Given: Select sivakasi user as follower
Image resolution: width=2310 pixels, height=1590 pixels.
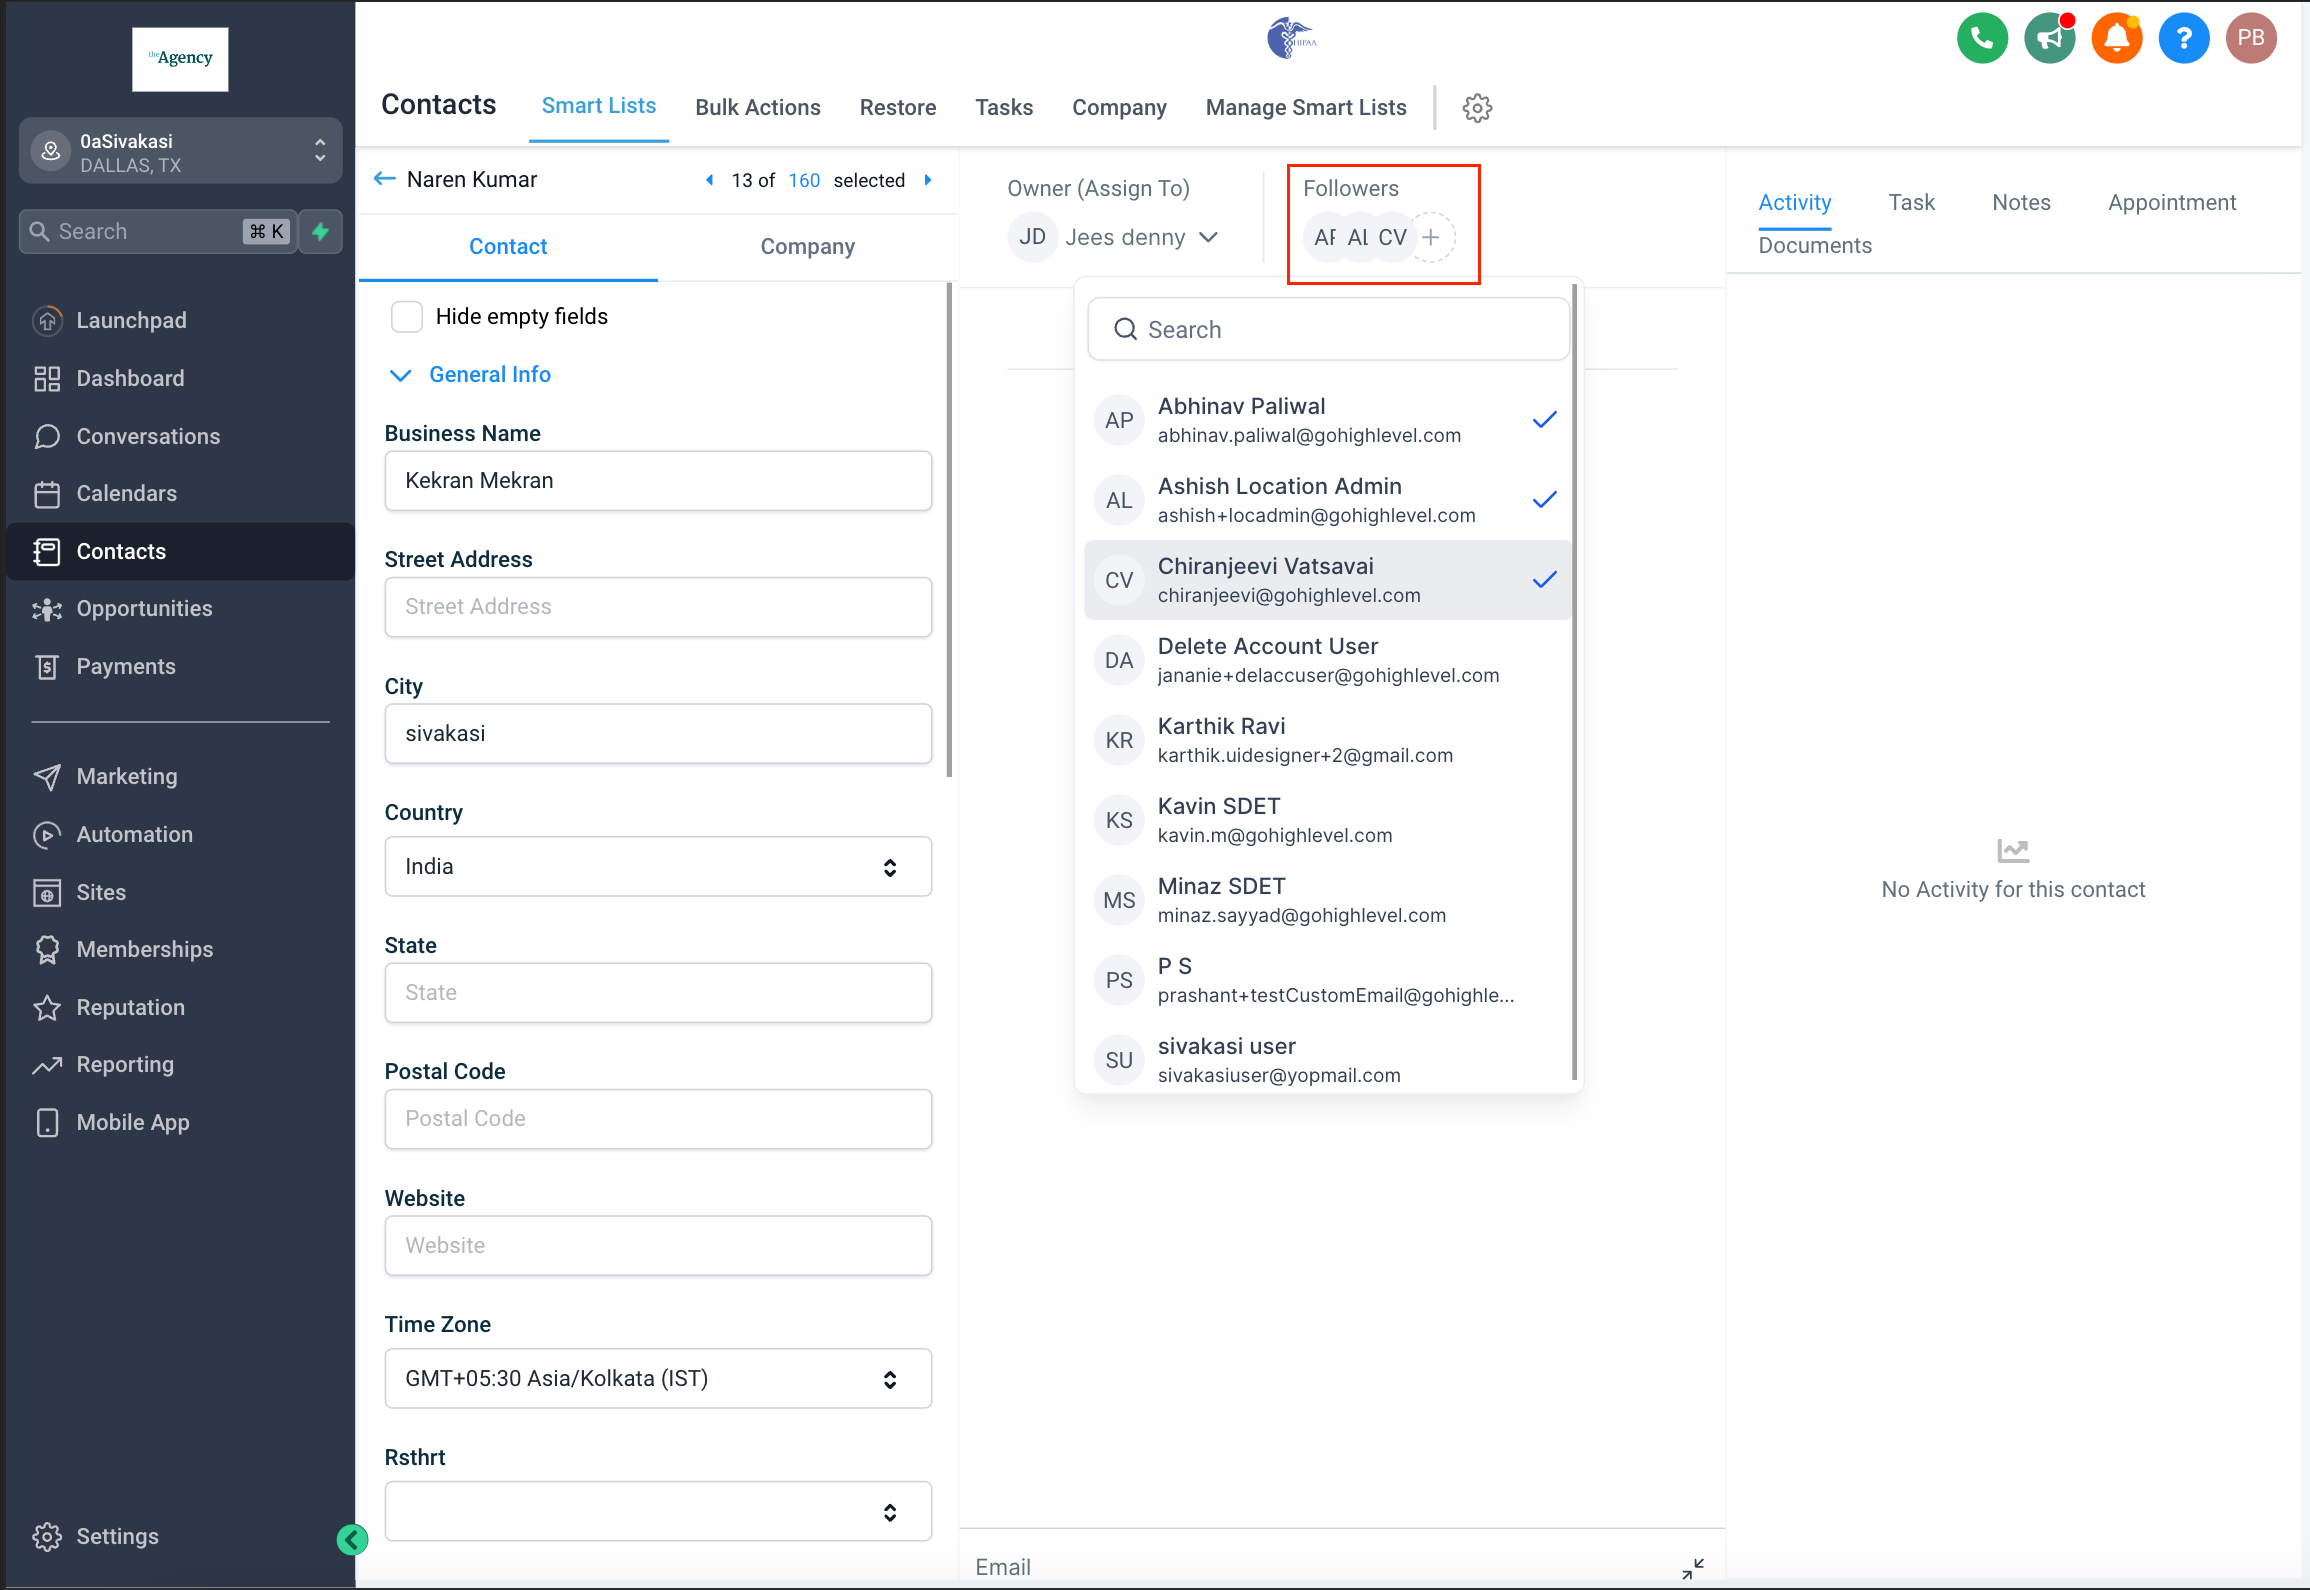Looking at the screenshot, I should [x=1326, y=1060].
